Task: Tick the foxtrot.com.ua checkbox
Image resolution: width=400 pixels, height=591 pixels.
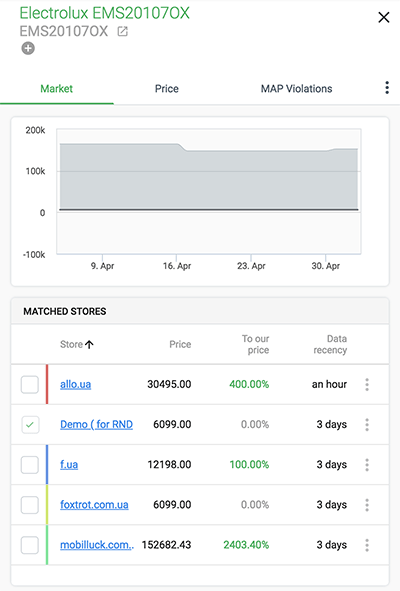Action: click(30, 505)
